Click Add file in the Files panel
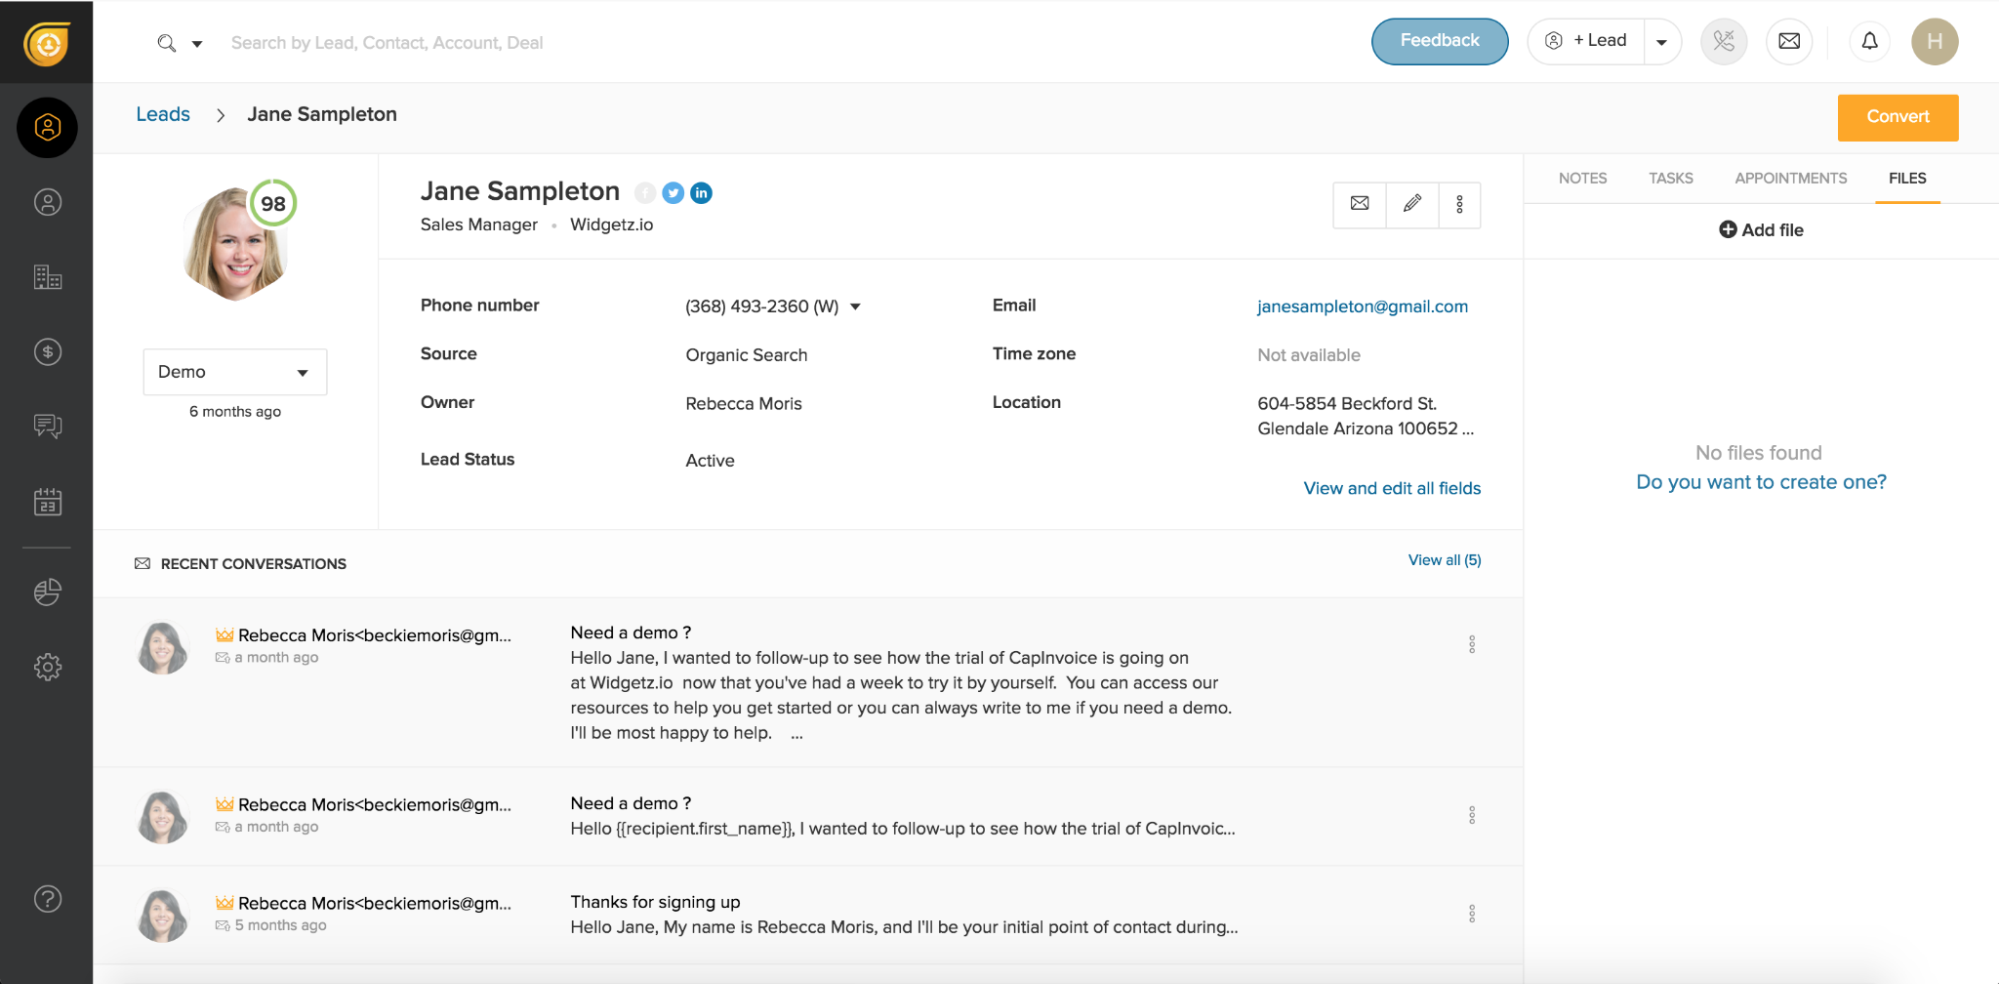This screenshot has height=984, width=1999. point(1759,229)
